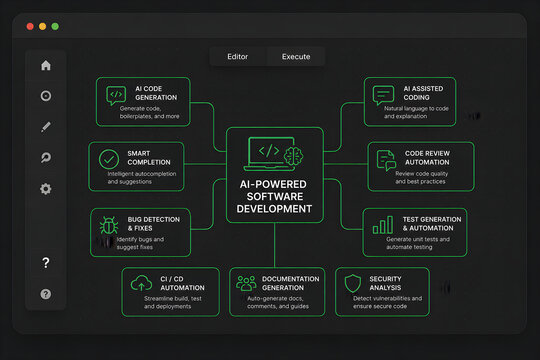Switch to the Execute tab
Viewport: 540px width, 360px height.
(x=296, y=56)
